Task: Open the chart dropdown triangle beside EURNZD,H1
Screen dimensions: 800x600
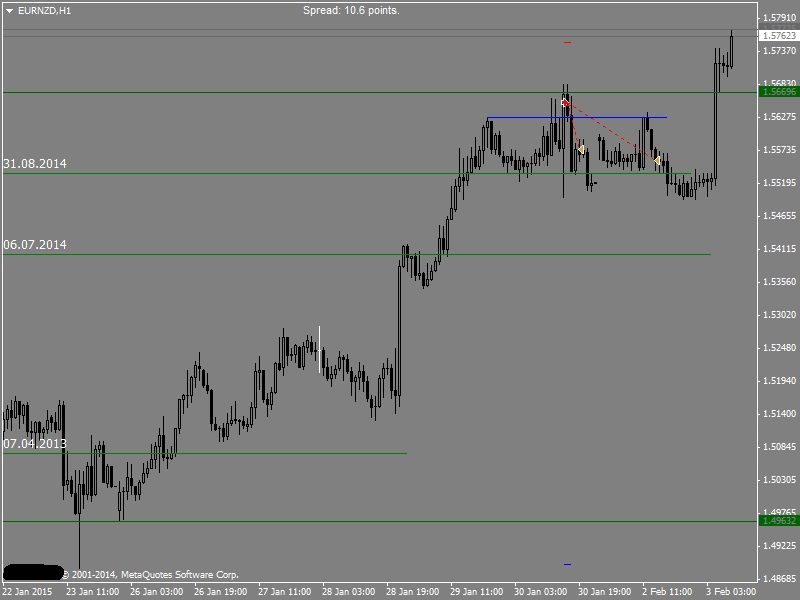Action: (x=9, y=11)
